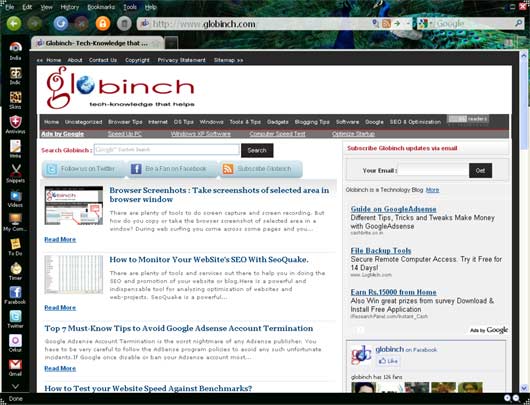Image resolution: width=530 pixels, height=405 pixels.
Task: Open the Skins sidebar shortcut
Action: pos(15,100)
